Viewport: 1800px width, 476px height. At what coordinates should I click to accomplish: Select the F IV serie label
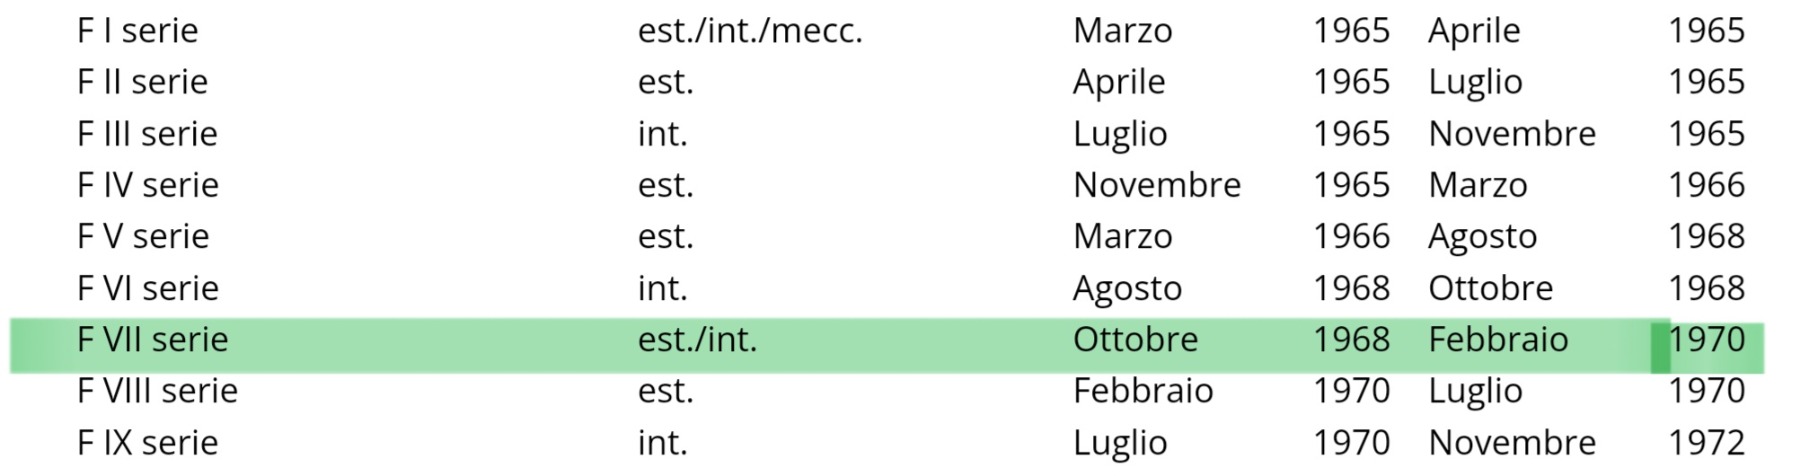tap(148, 185)
